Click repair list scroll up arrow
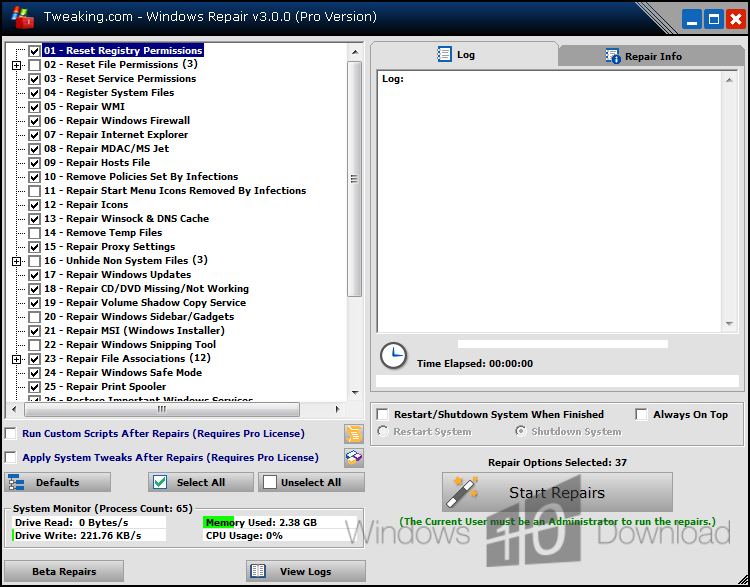The height and width of the screenshot is (587, 750). pyautogui.click(x=355, y=52)
